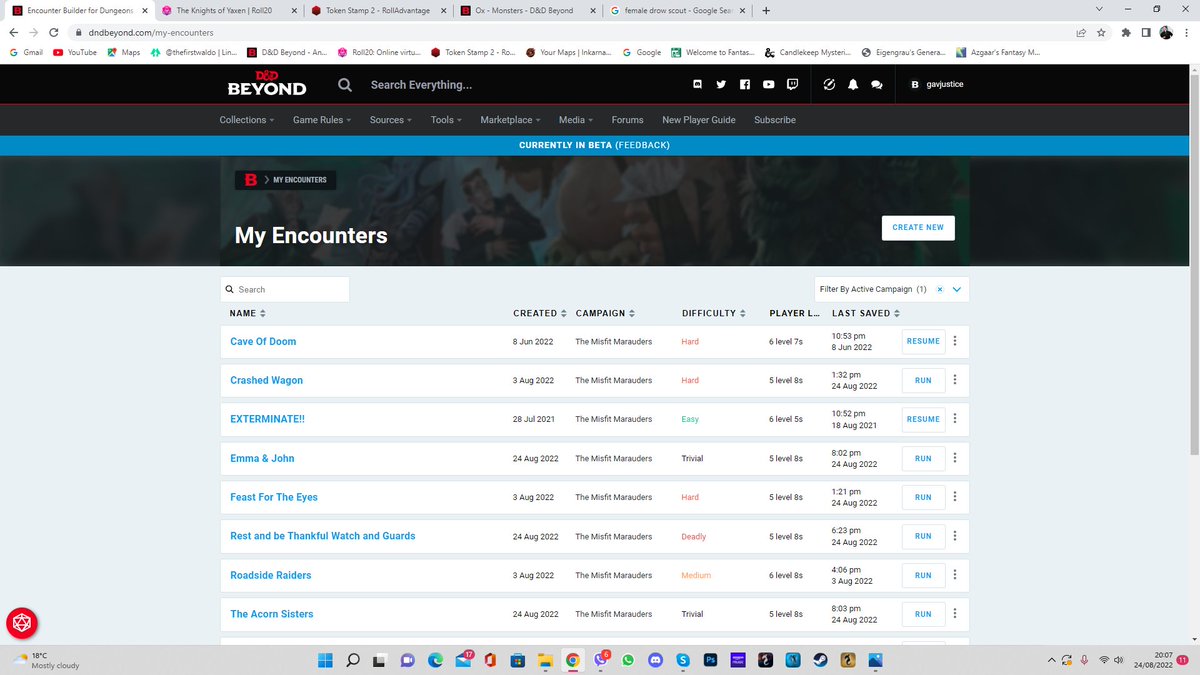Open the Twitter icon in the site header

(x=720, y=85)
